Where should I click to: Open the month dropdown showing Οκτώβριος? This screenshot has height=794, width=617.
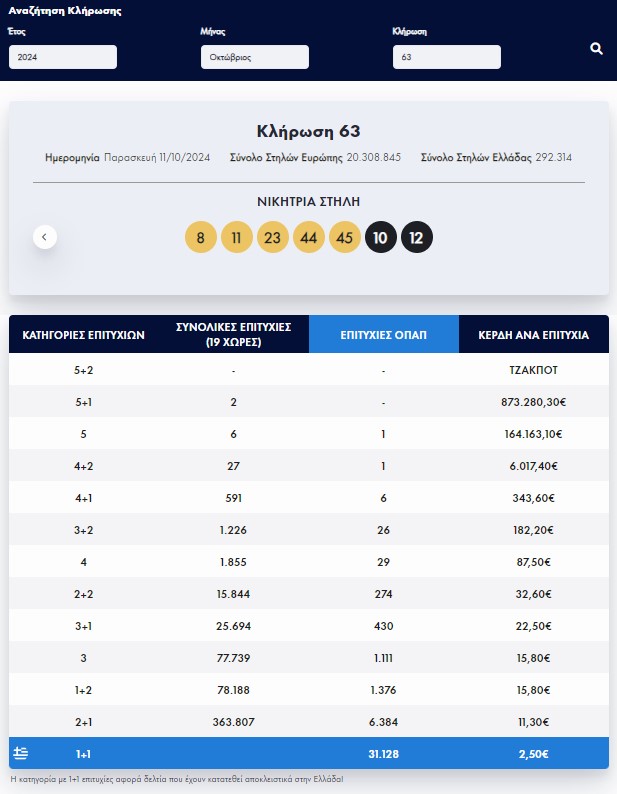(255, 57)
